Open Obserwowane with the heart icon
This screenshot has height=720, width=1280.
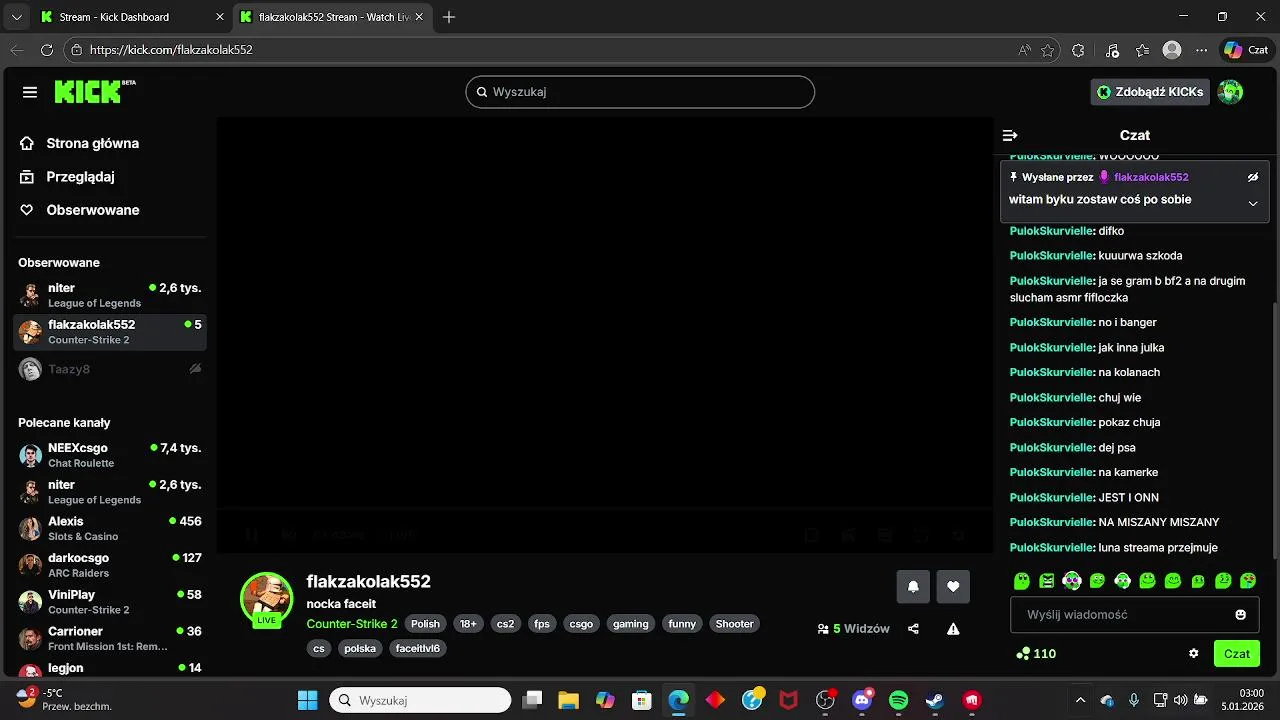click(80, 210)
